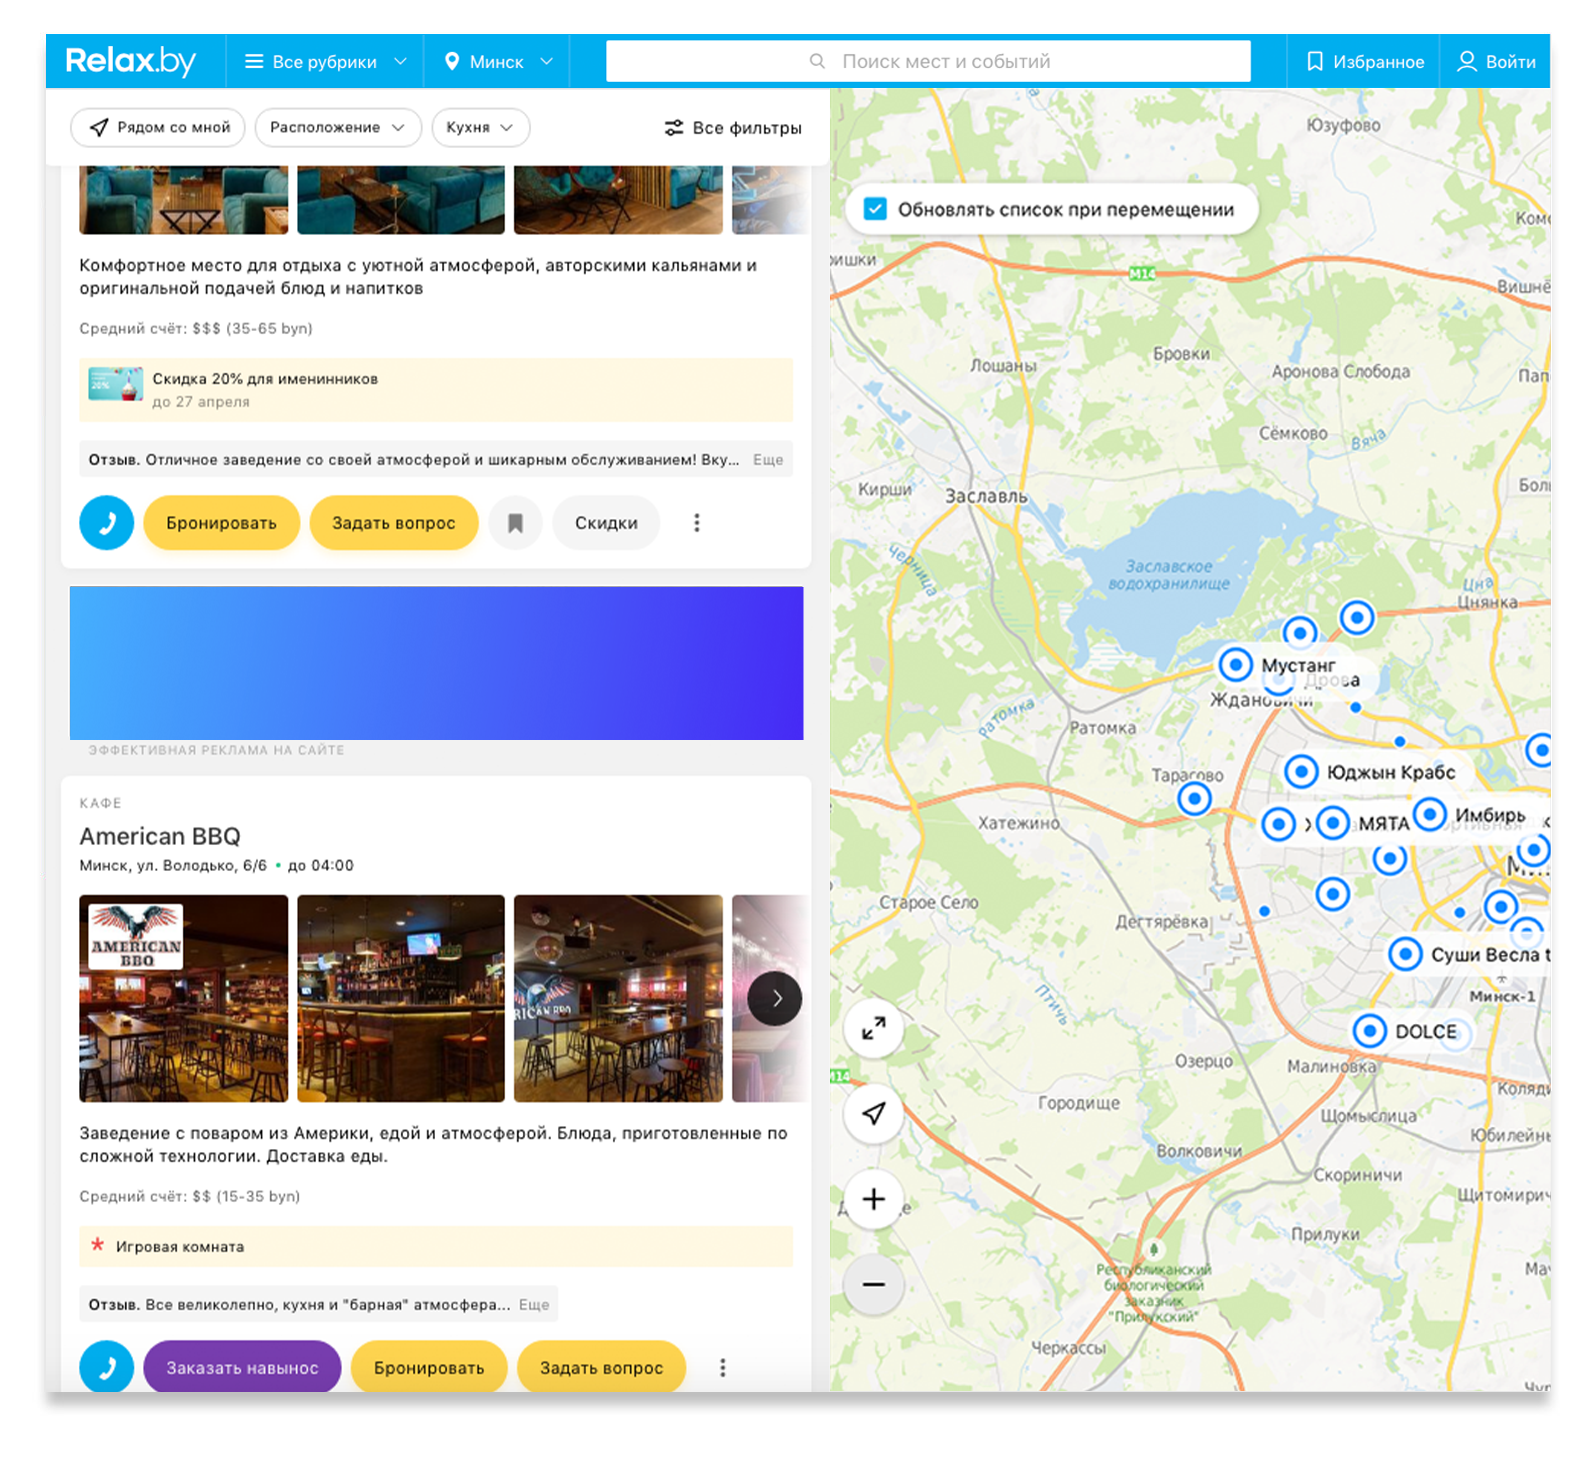The image size is (1593, 1462).
Task: Select the Мустанг map marker
Action: click(1236, 664)
